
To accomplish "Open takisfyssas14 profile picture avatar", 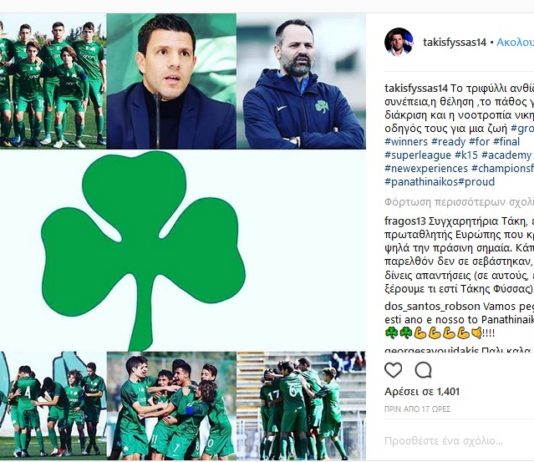I will pos(399,42).
